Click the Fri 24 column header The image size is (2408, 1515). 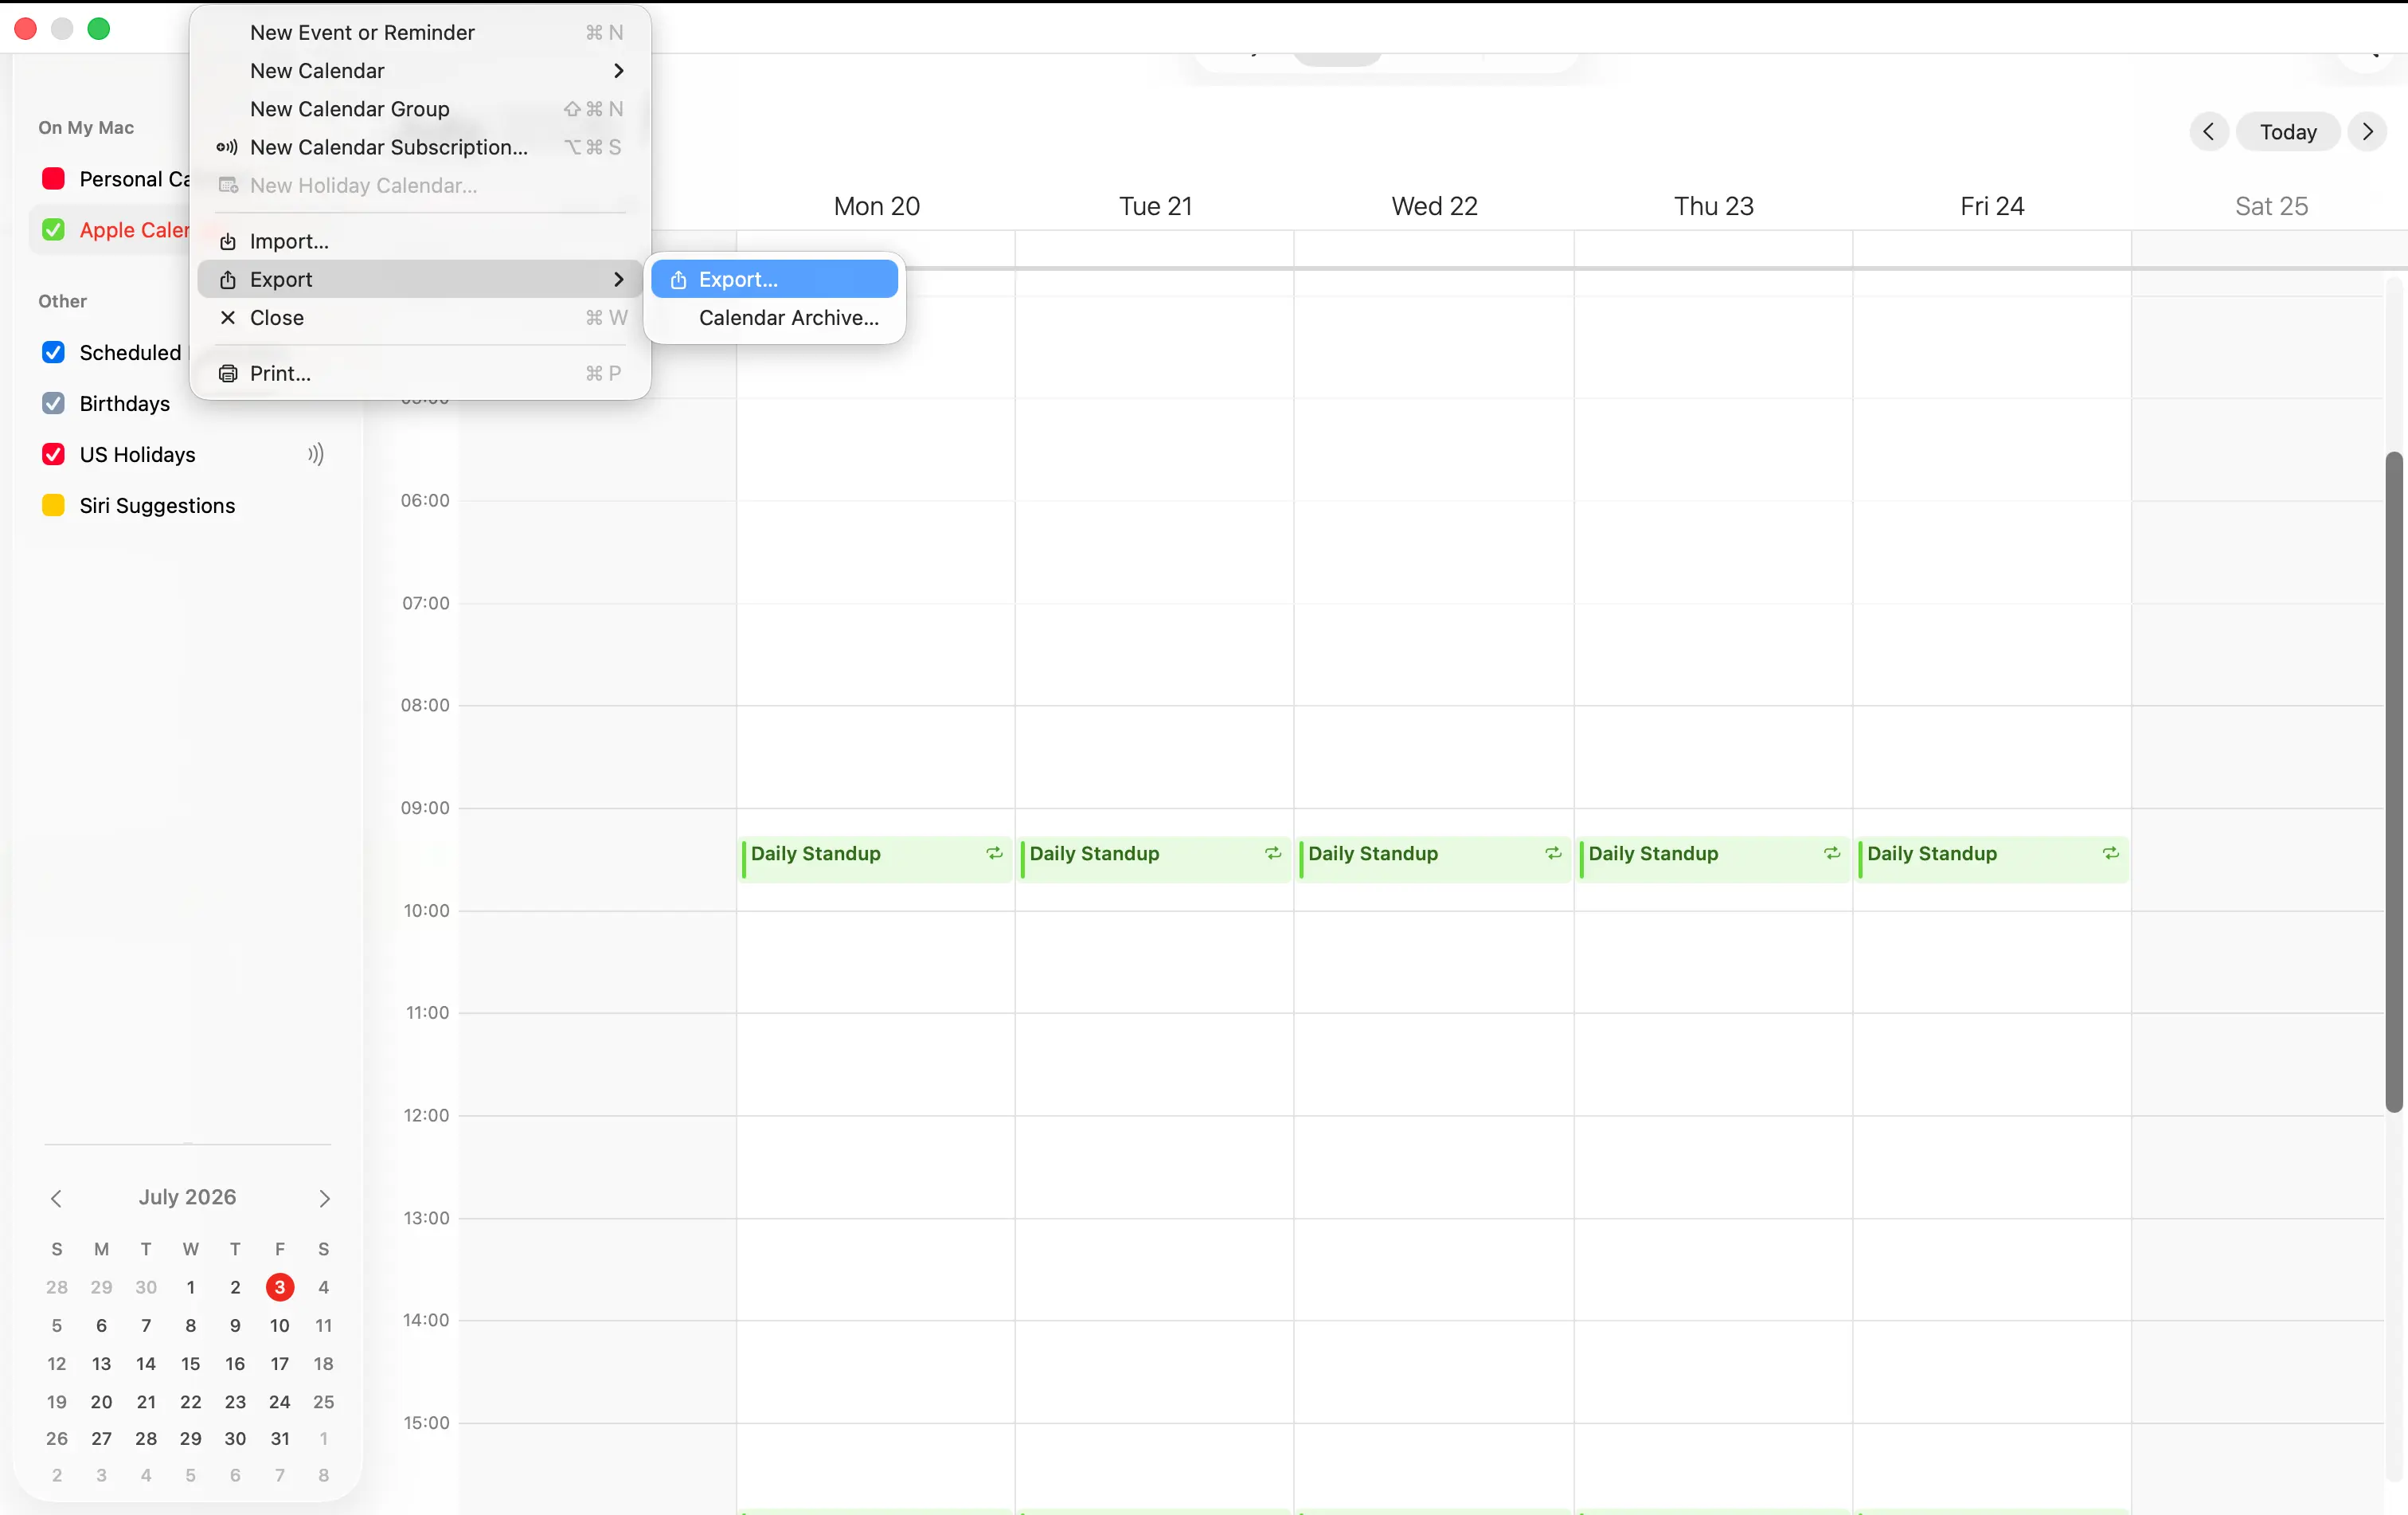point(1992,206)
